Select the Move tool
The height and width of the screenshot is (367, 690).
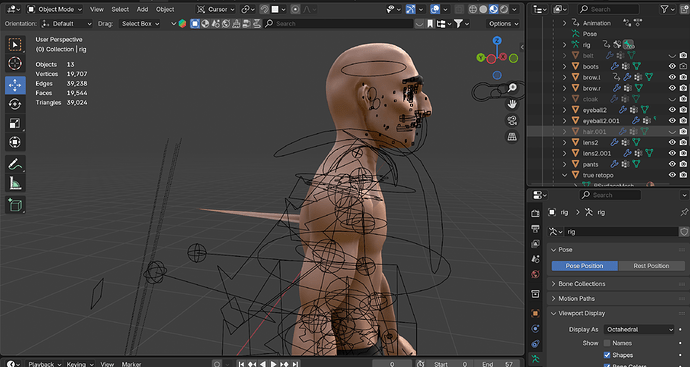(15, 85)
